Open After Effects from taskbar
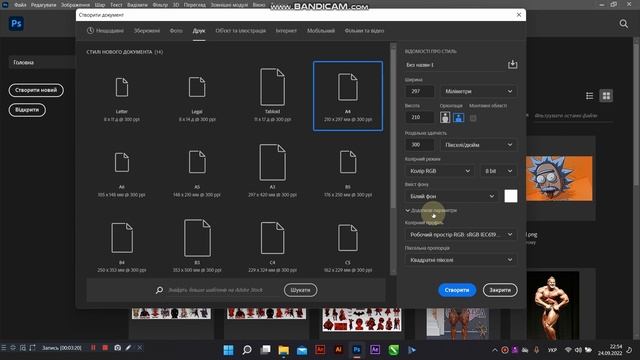 375,350
